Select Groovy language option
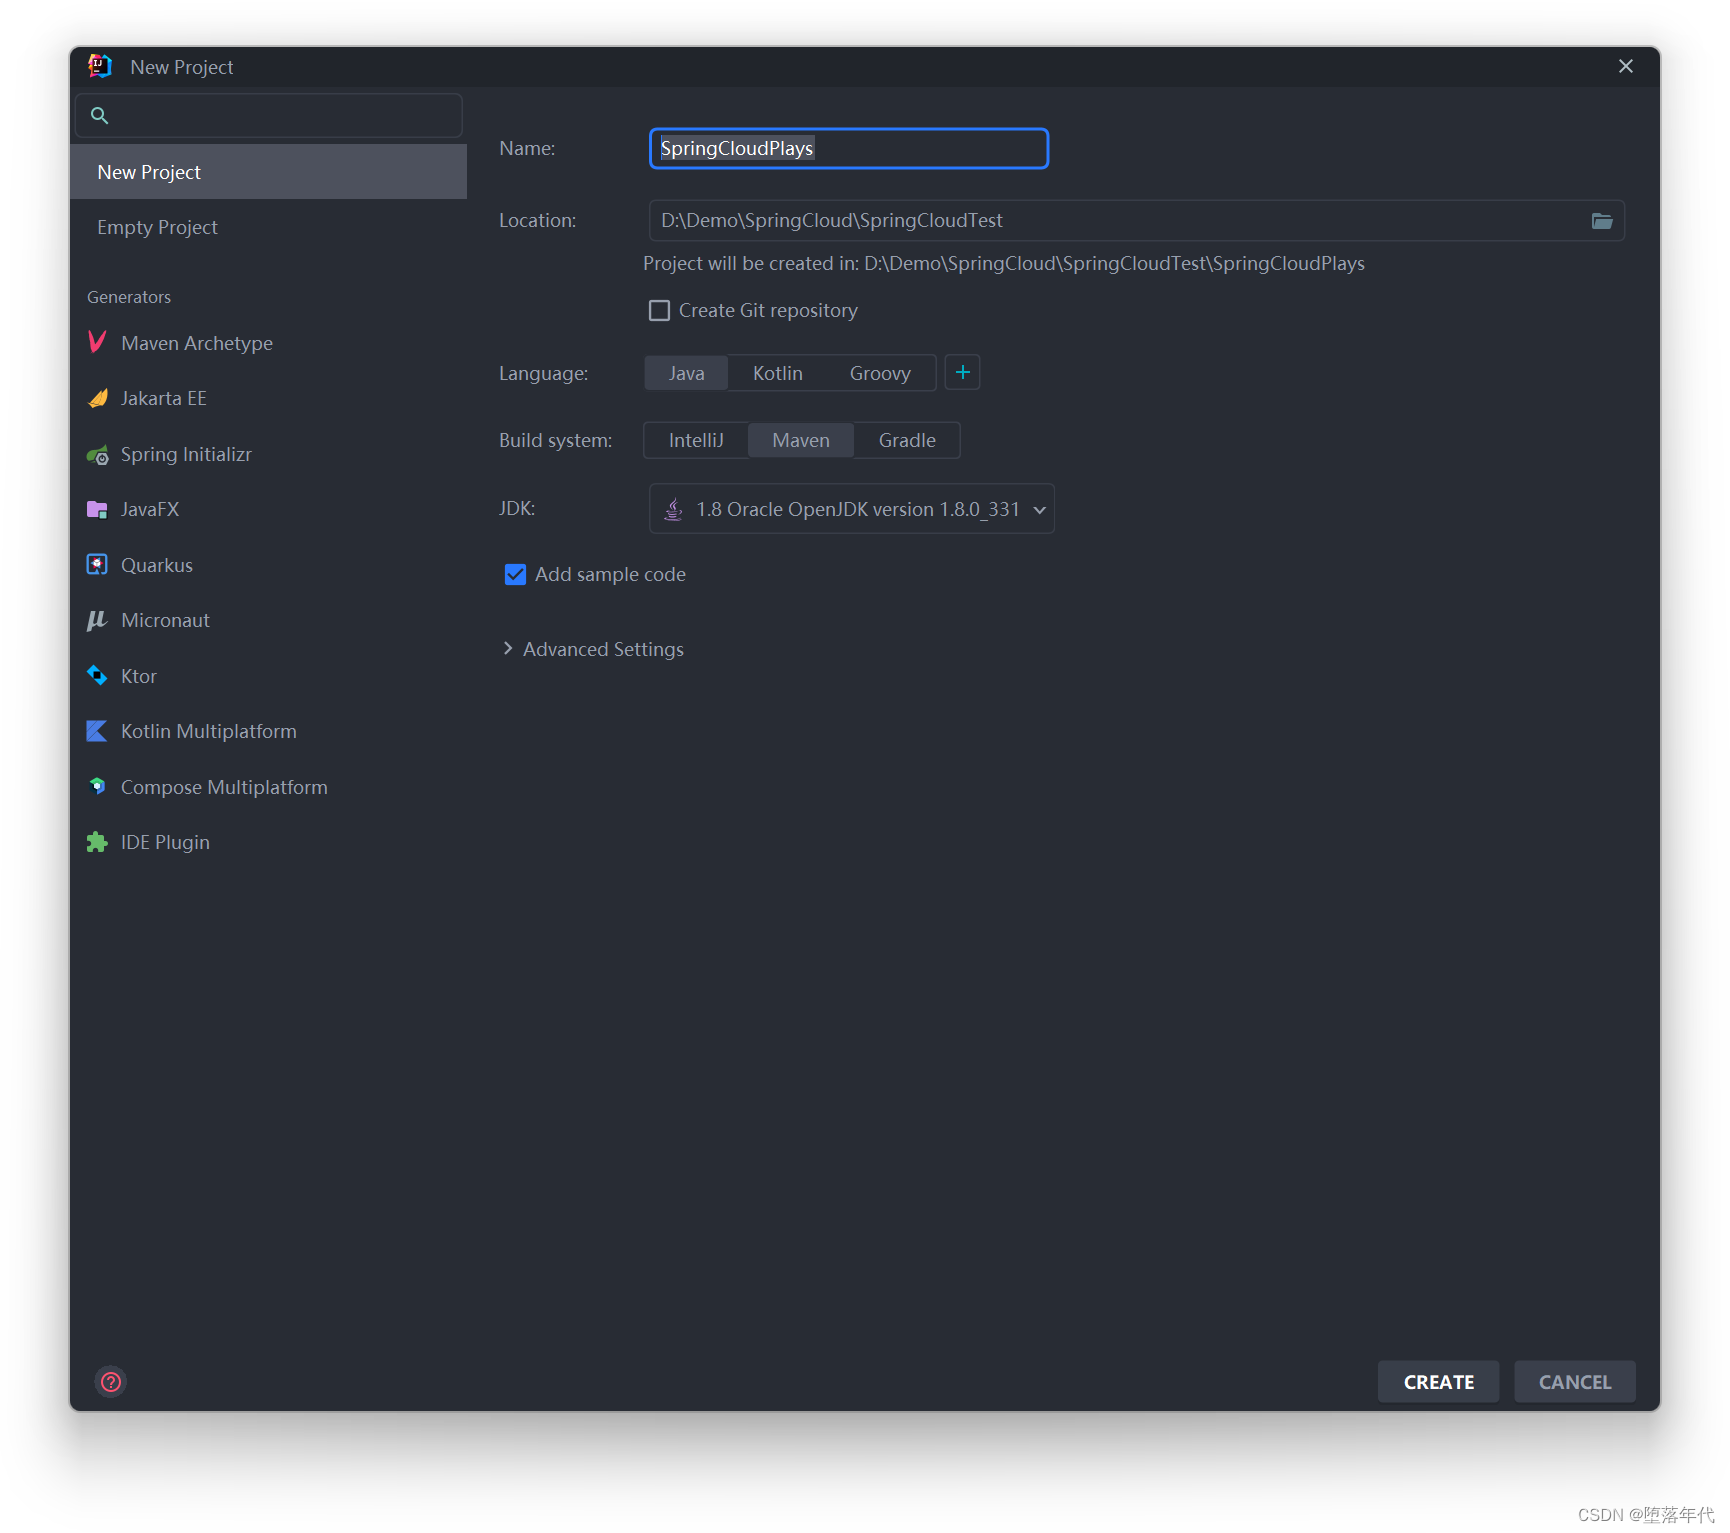The width and height of the screenshot is (1730, 1533). pos(880,373)
